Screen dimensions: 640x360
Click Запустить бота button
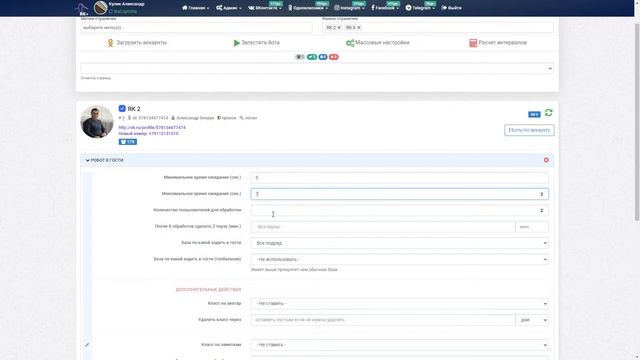pos(256,42)
